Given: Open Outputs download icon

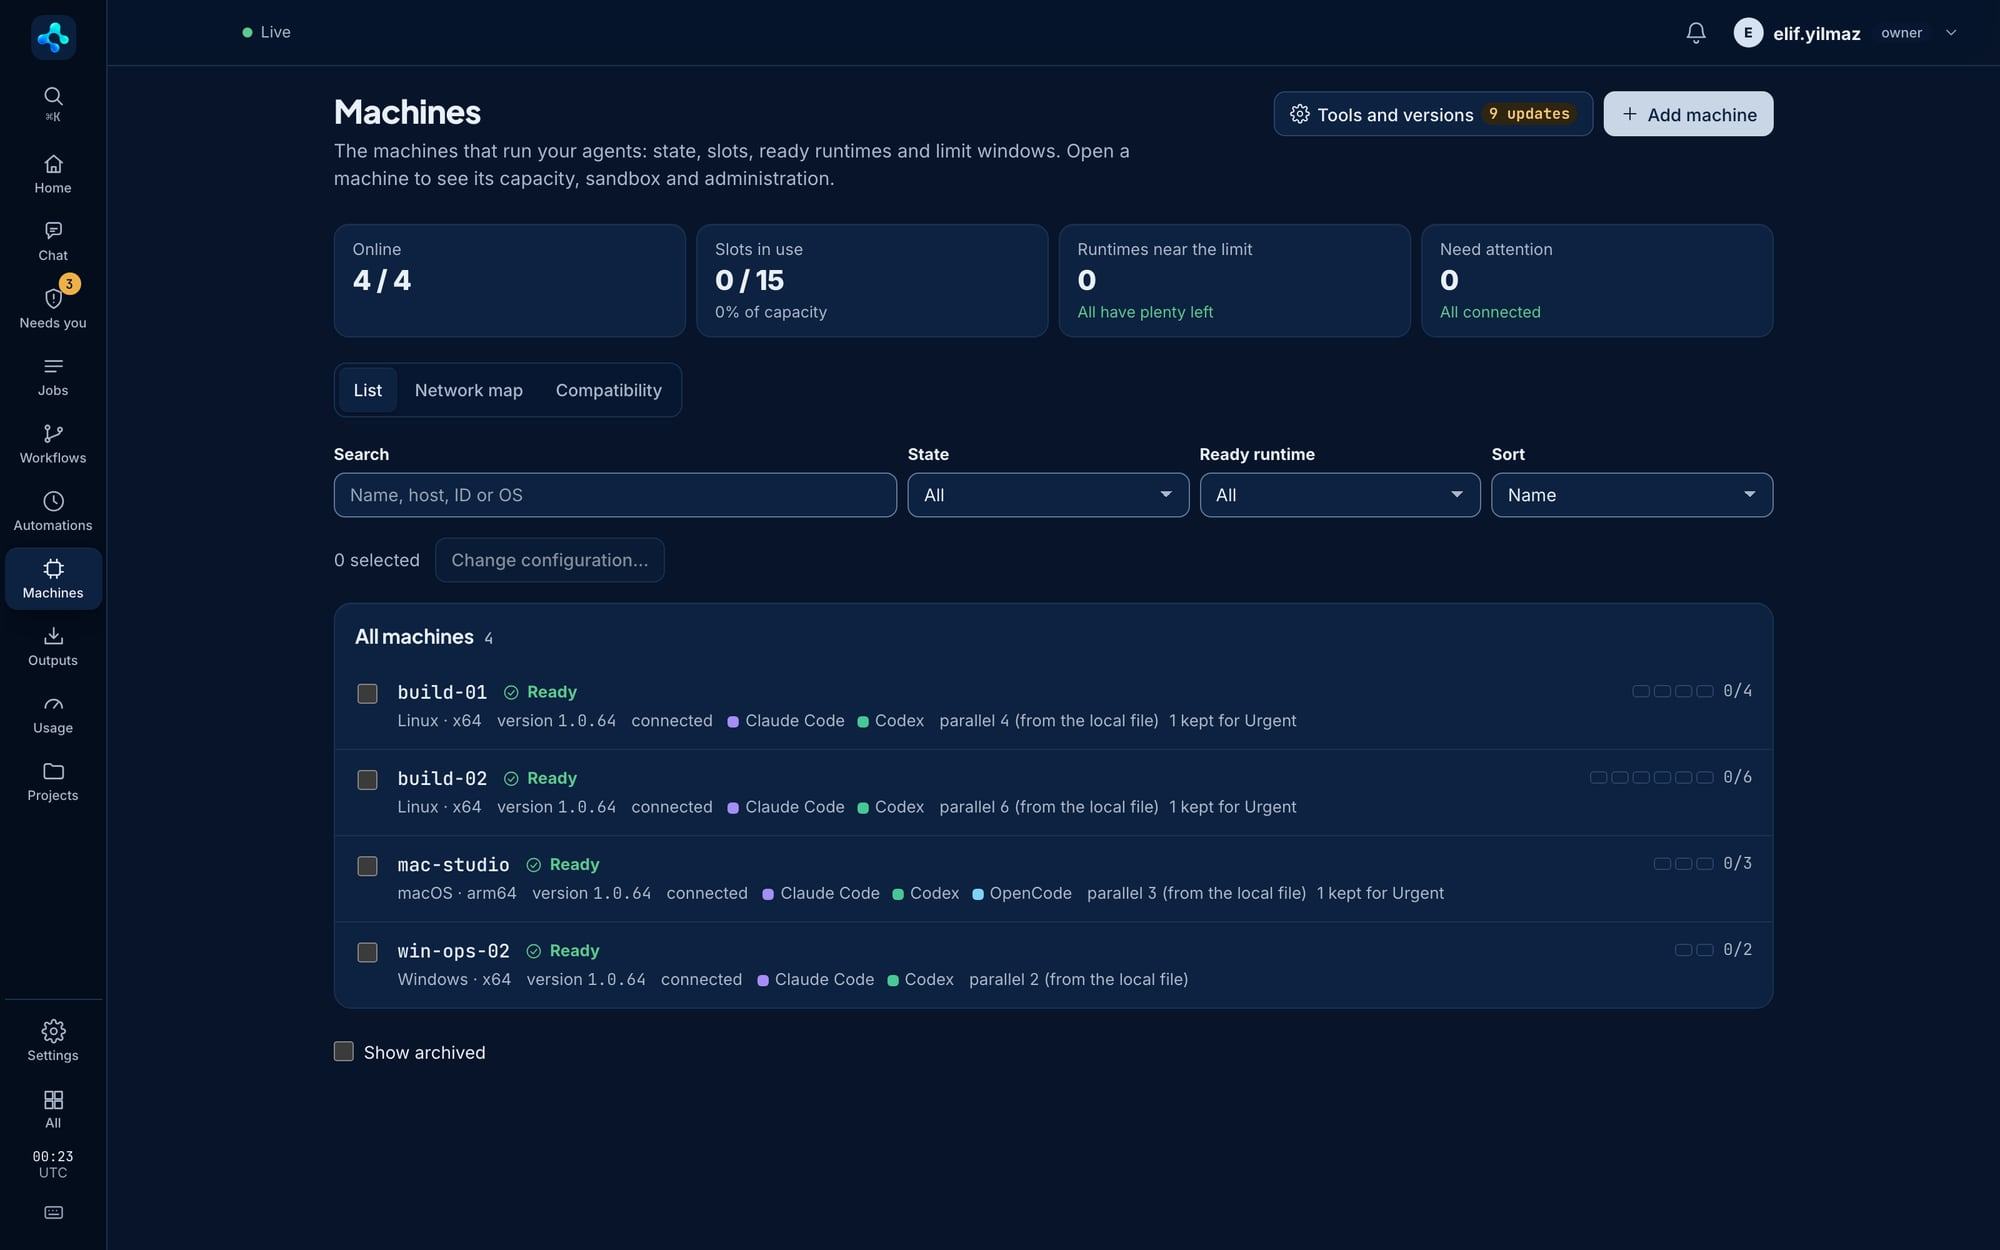Looking at the screenshot, I should coord(53,636).
